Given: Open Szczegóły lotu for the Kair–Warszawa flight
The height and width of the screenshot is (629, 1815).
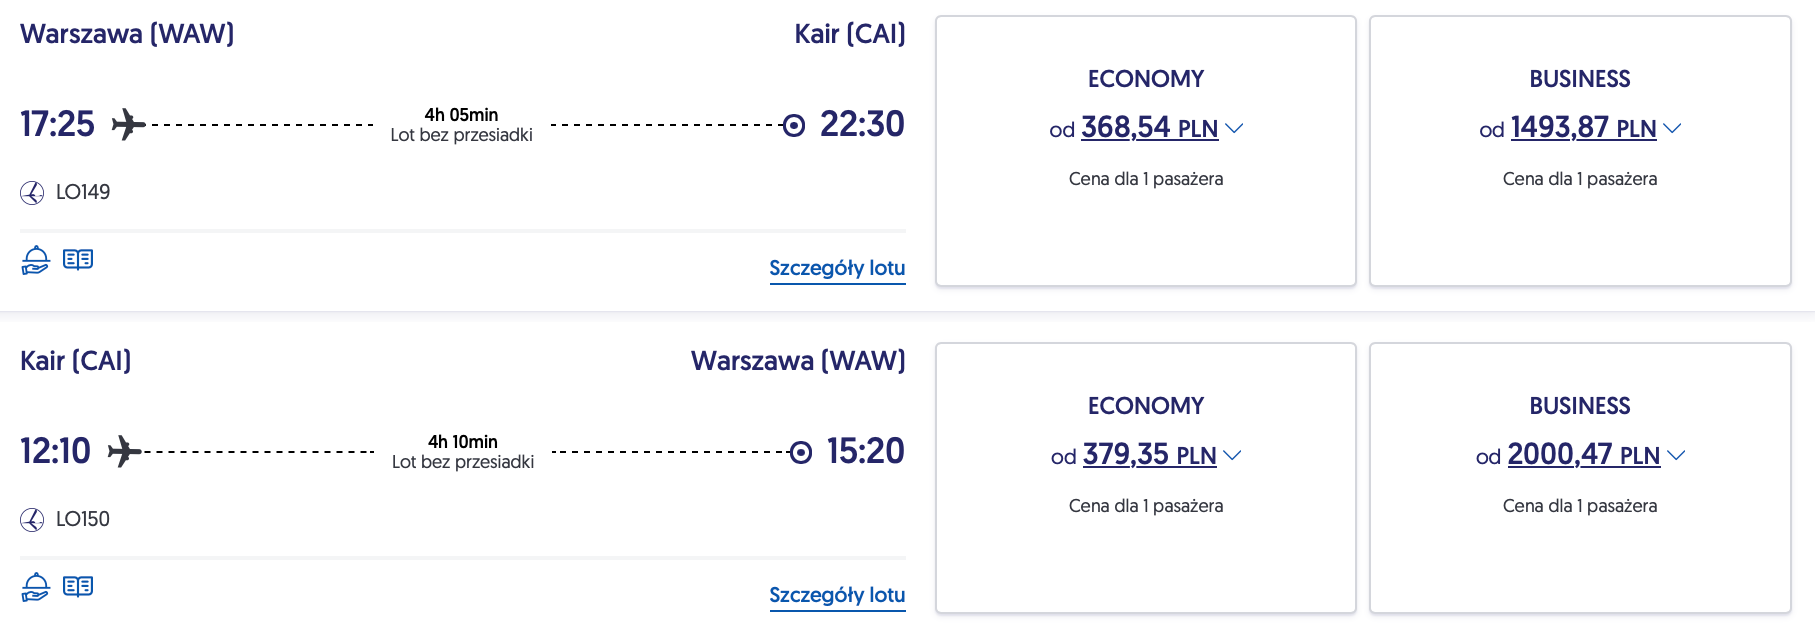Looking at the screenshot, I should pos(837,595).
